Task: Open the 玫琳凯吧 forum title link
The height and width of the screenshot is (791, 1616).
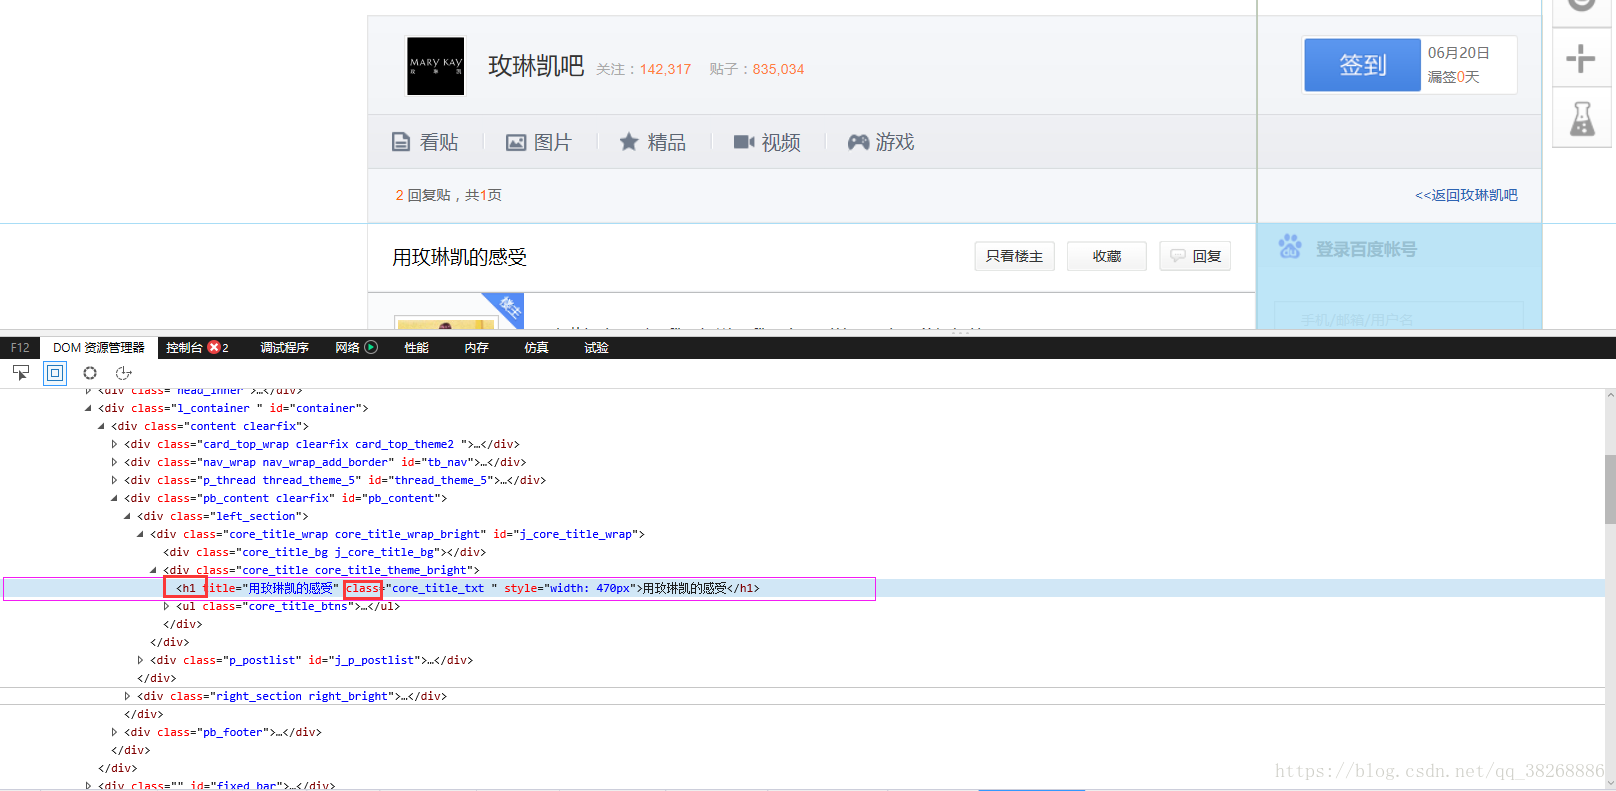Action: pyautogui.click(x=536, y=67)
